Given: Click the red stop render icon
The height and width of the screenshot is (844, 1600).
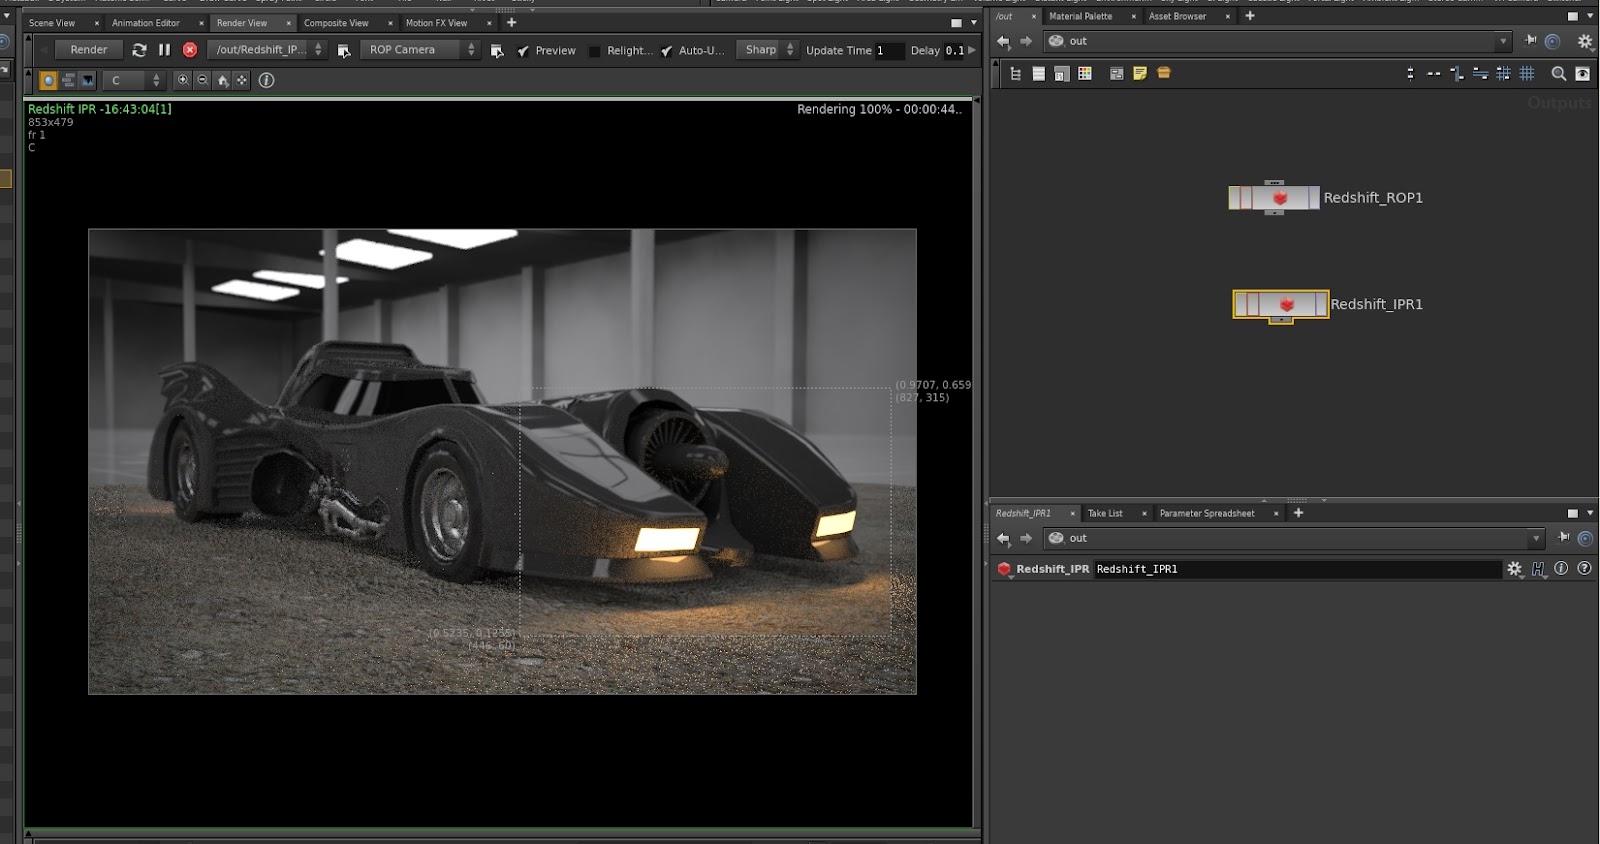Looking at the screenshot, I should coord(190,50).
